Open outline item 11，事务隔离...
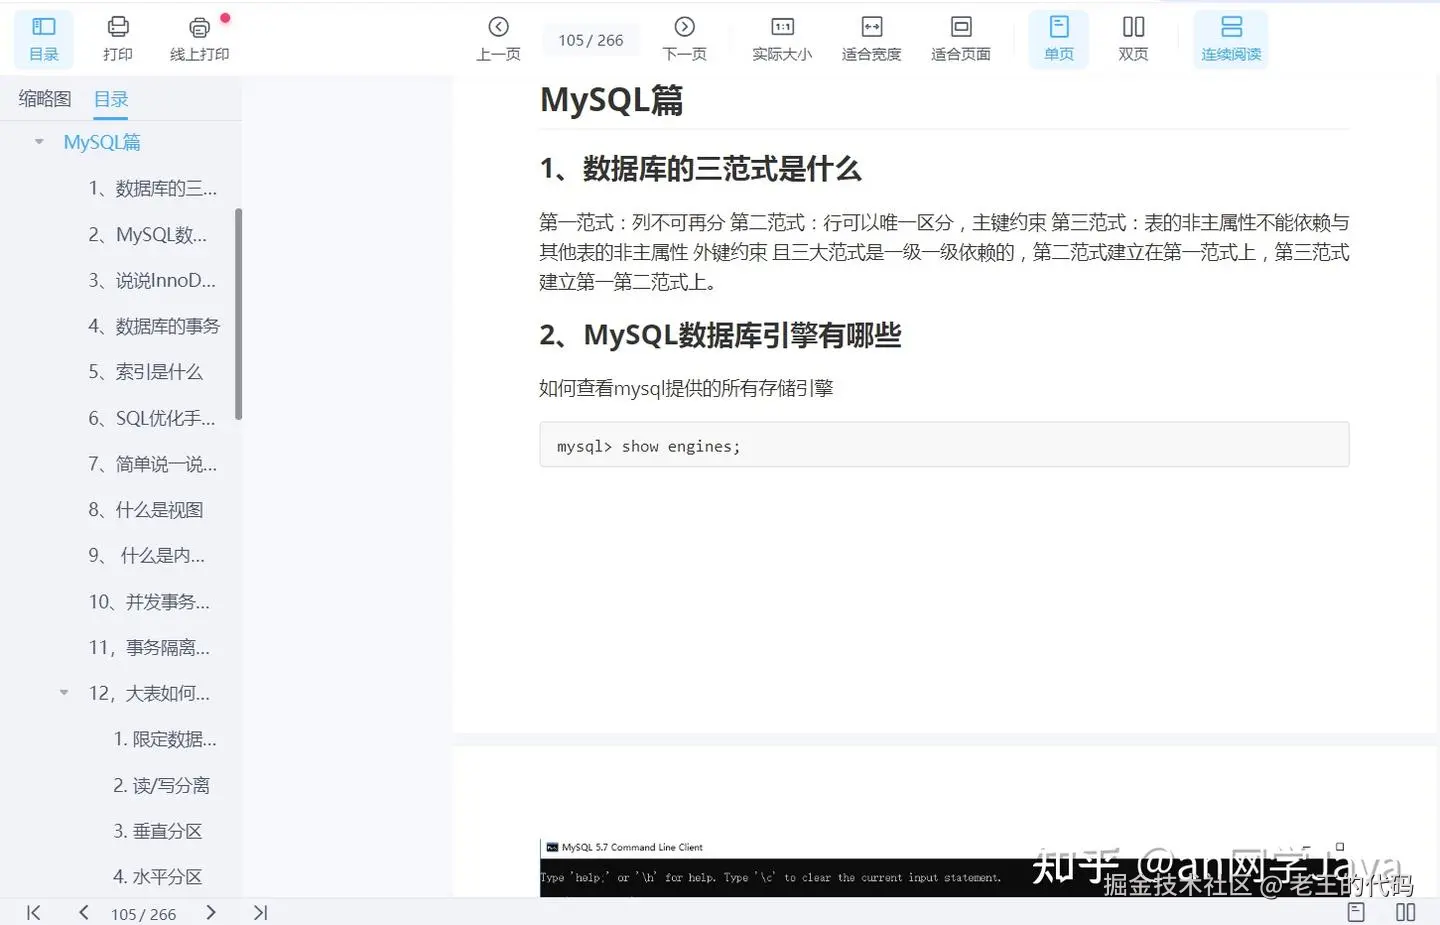 click(x=149, y=647)
